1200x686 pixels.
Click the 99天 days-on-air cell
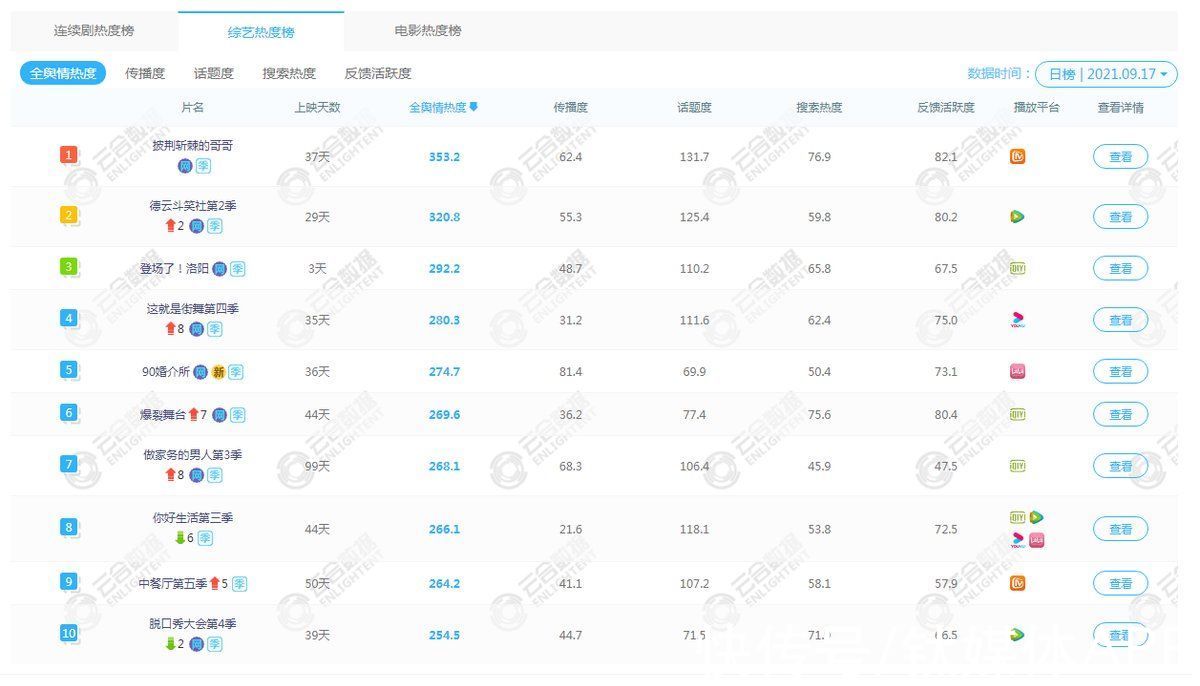(317, 466)
